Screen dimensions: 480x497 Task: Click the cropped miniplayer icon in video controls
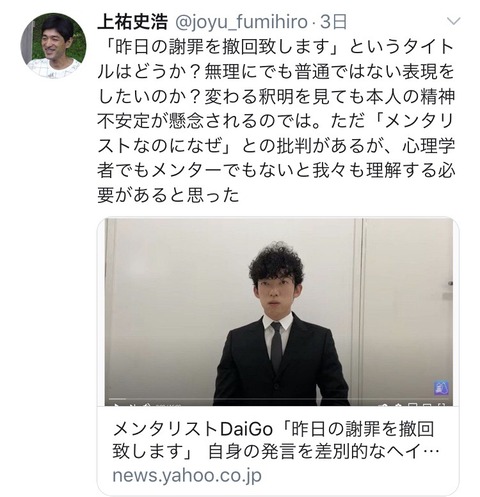point(412,405)
